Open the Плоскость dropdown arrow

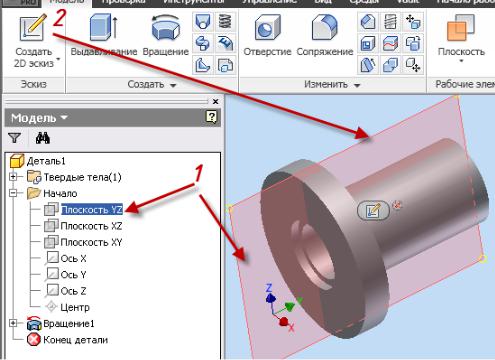pos(462,61)
